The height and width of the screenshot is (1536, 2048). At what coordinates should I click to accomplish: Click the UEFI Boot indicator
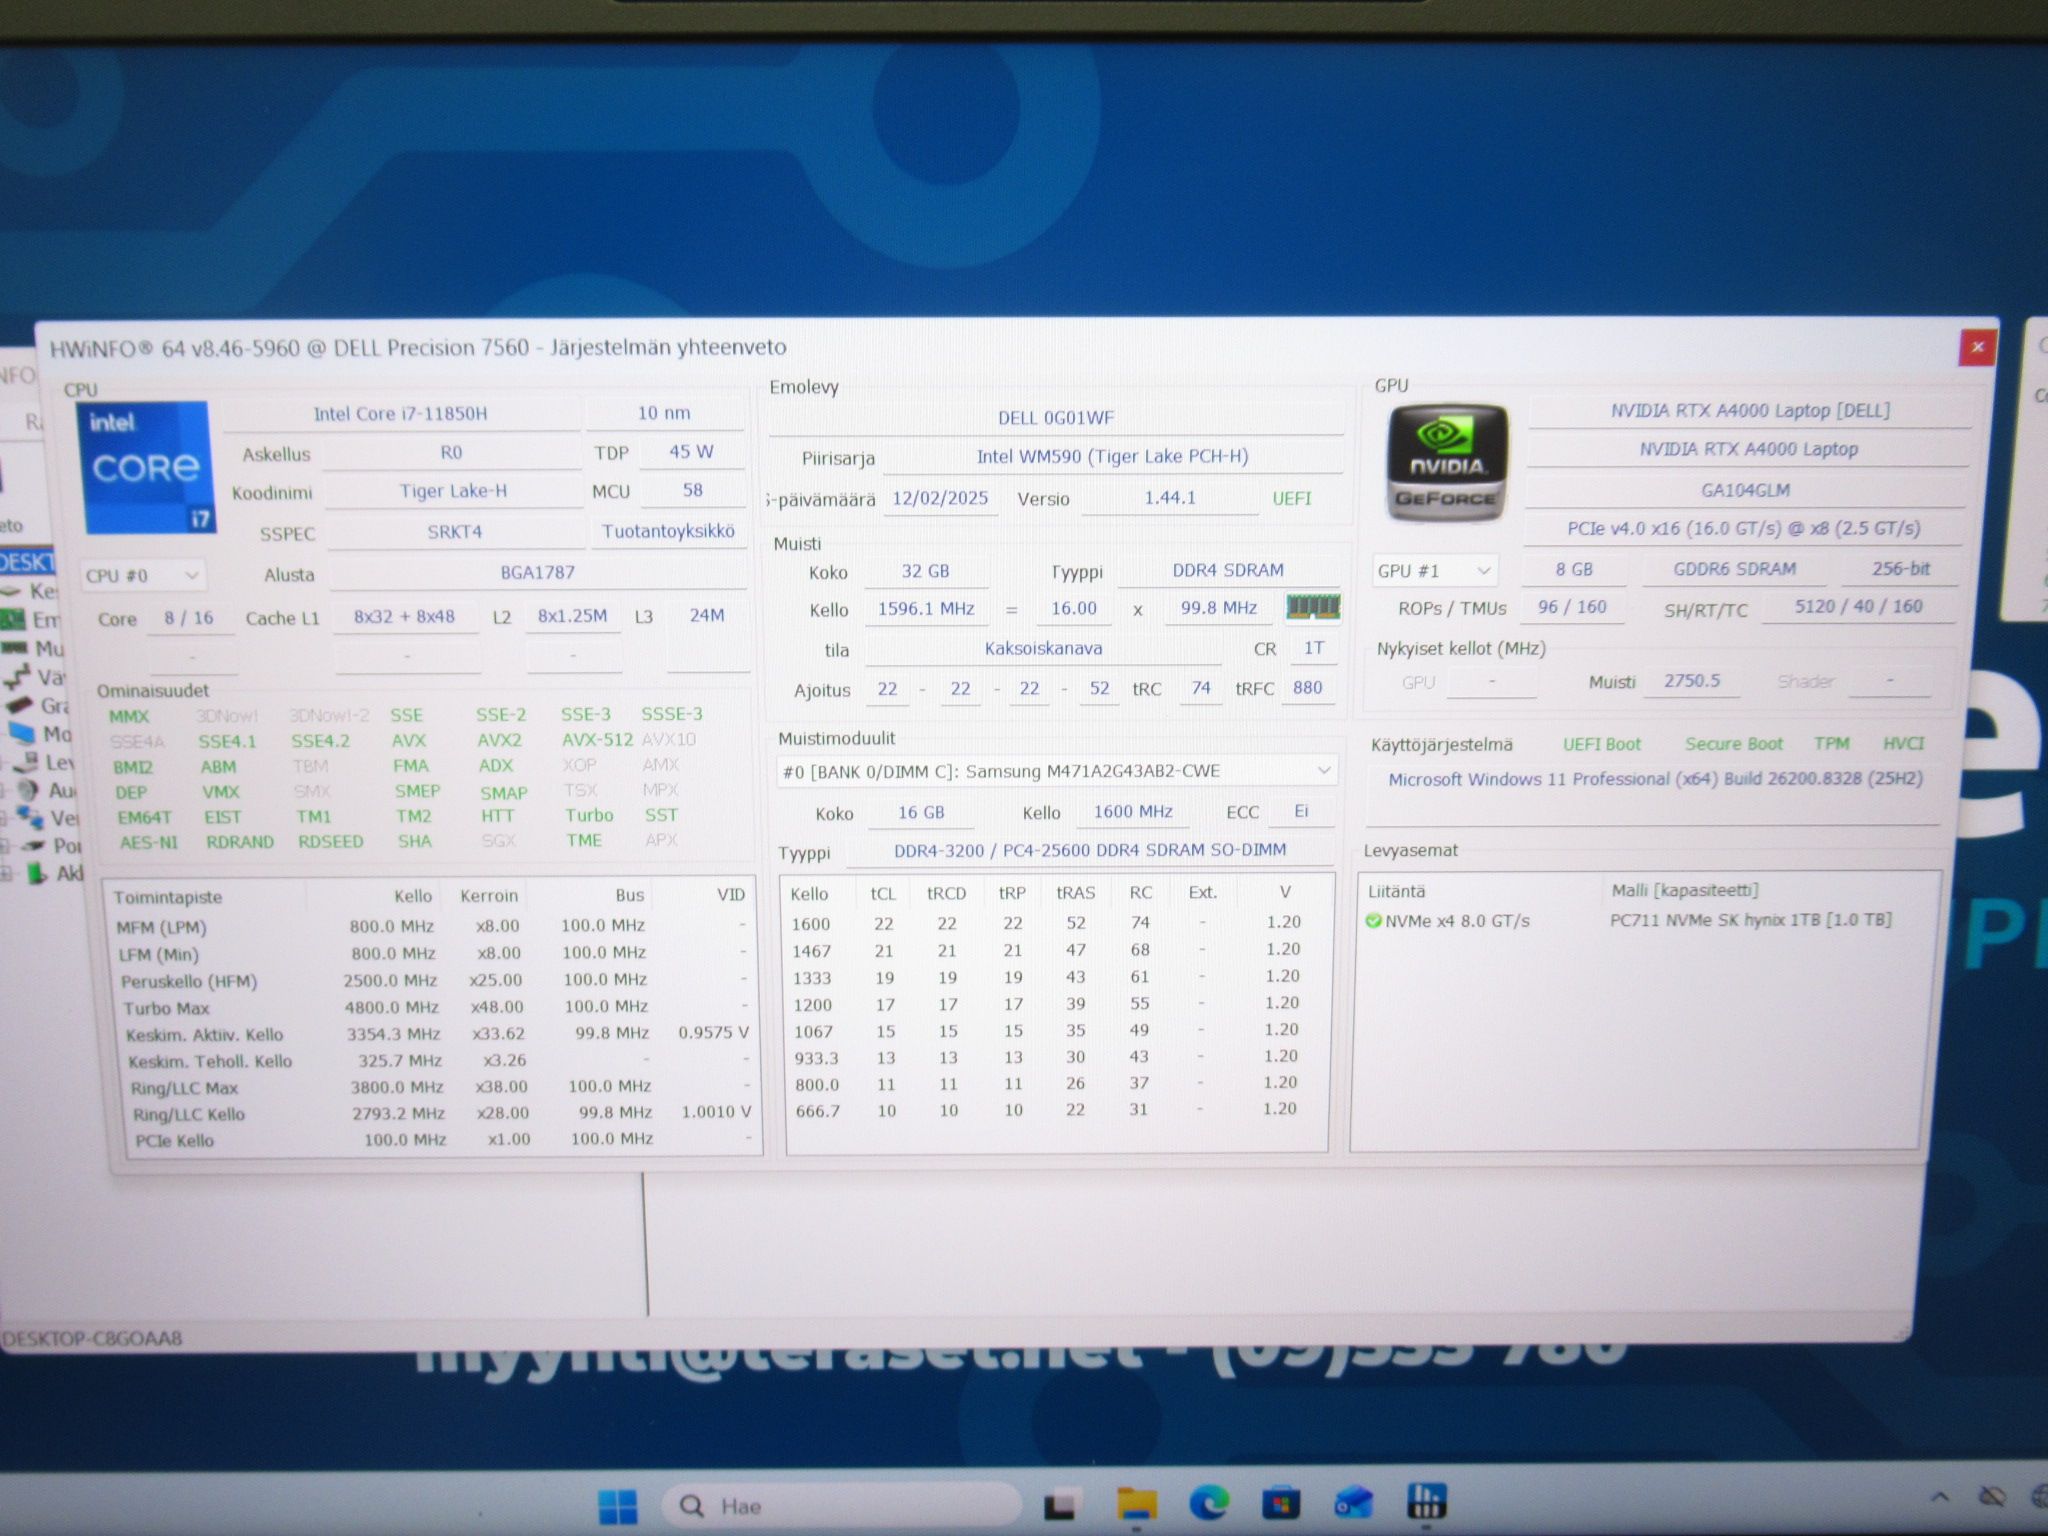point(1602,744)
